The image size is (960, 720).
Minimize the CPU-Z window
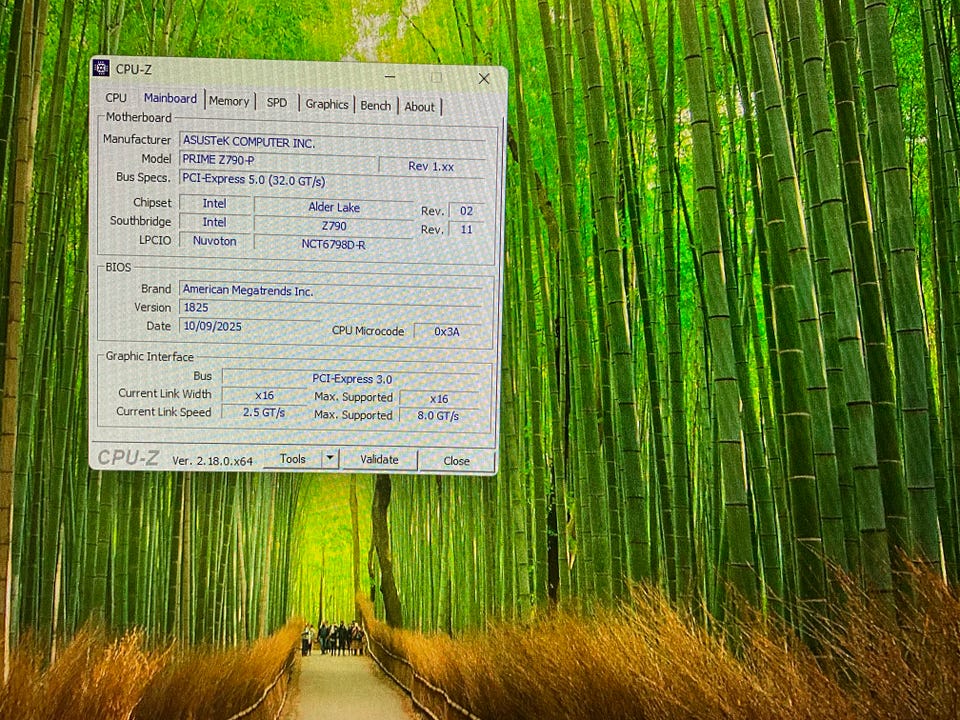coord(390,77)
